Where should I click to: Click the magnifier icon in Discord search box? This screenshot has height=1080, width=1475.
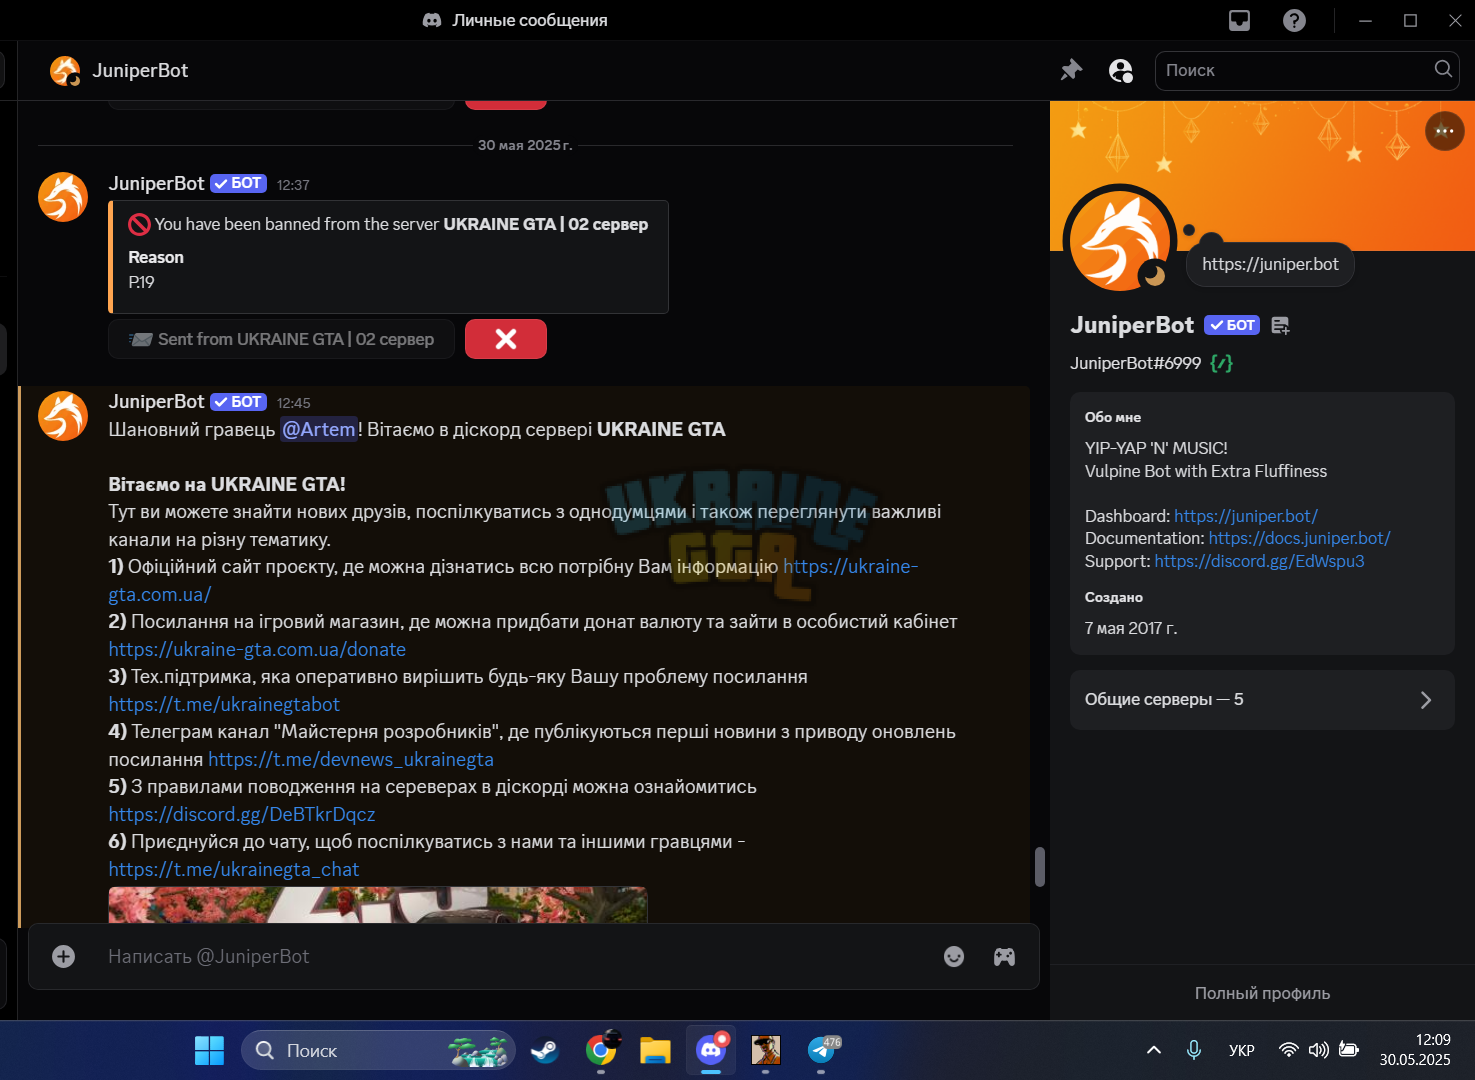pyautogui.click(x=1443, y=69)
